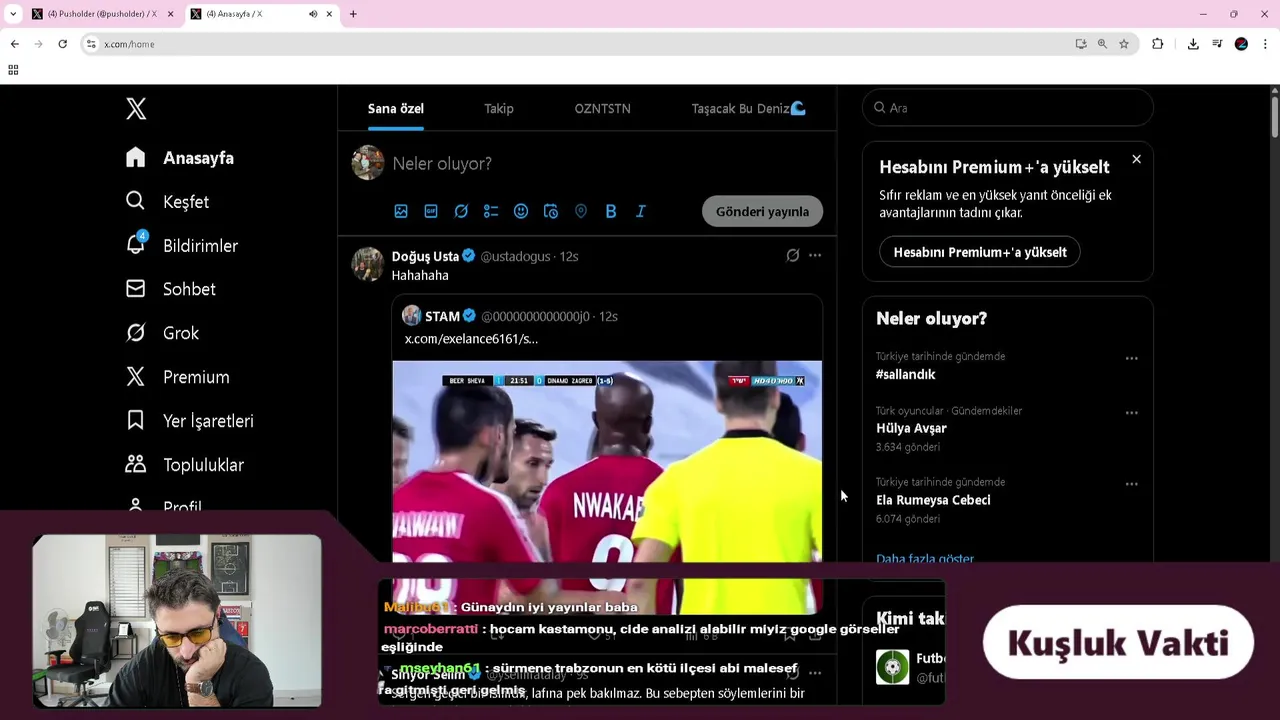
Task: Switch to Takip tab
Action: pos(499,108)
